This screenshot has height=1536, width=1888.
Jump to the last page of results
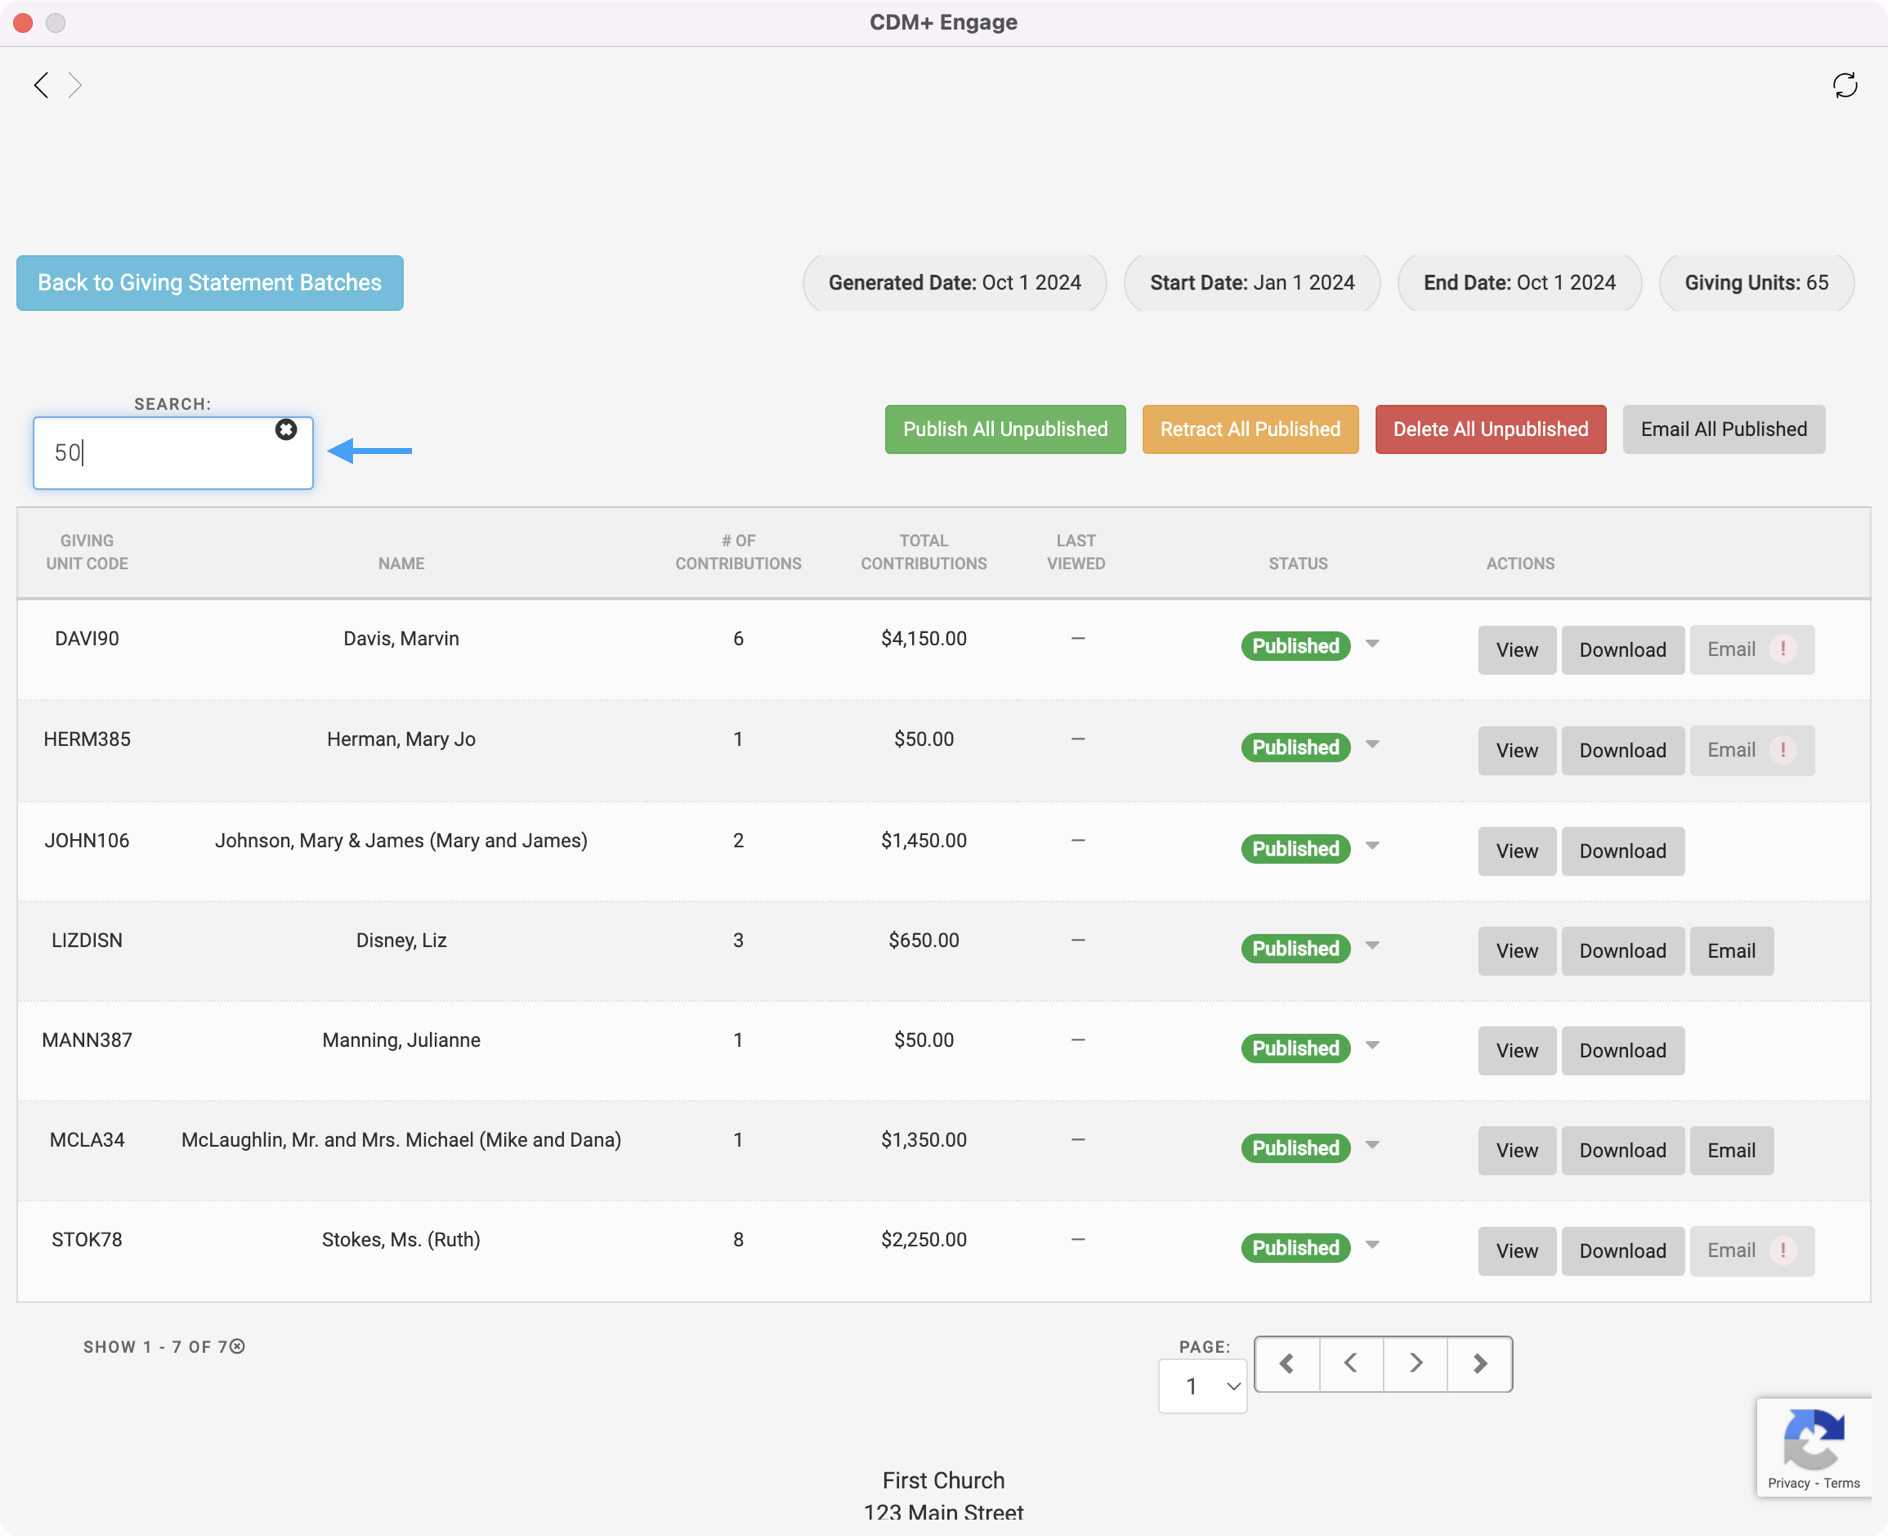coord(1480,1363)
